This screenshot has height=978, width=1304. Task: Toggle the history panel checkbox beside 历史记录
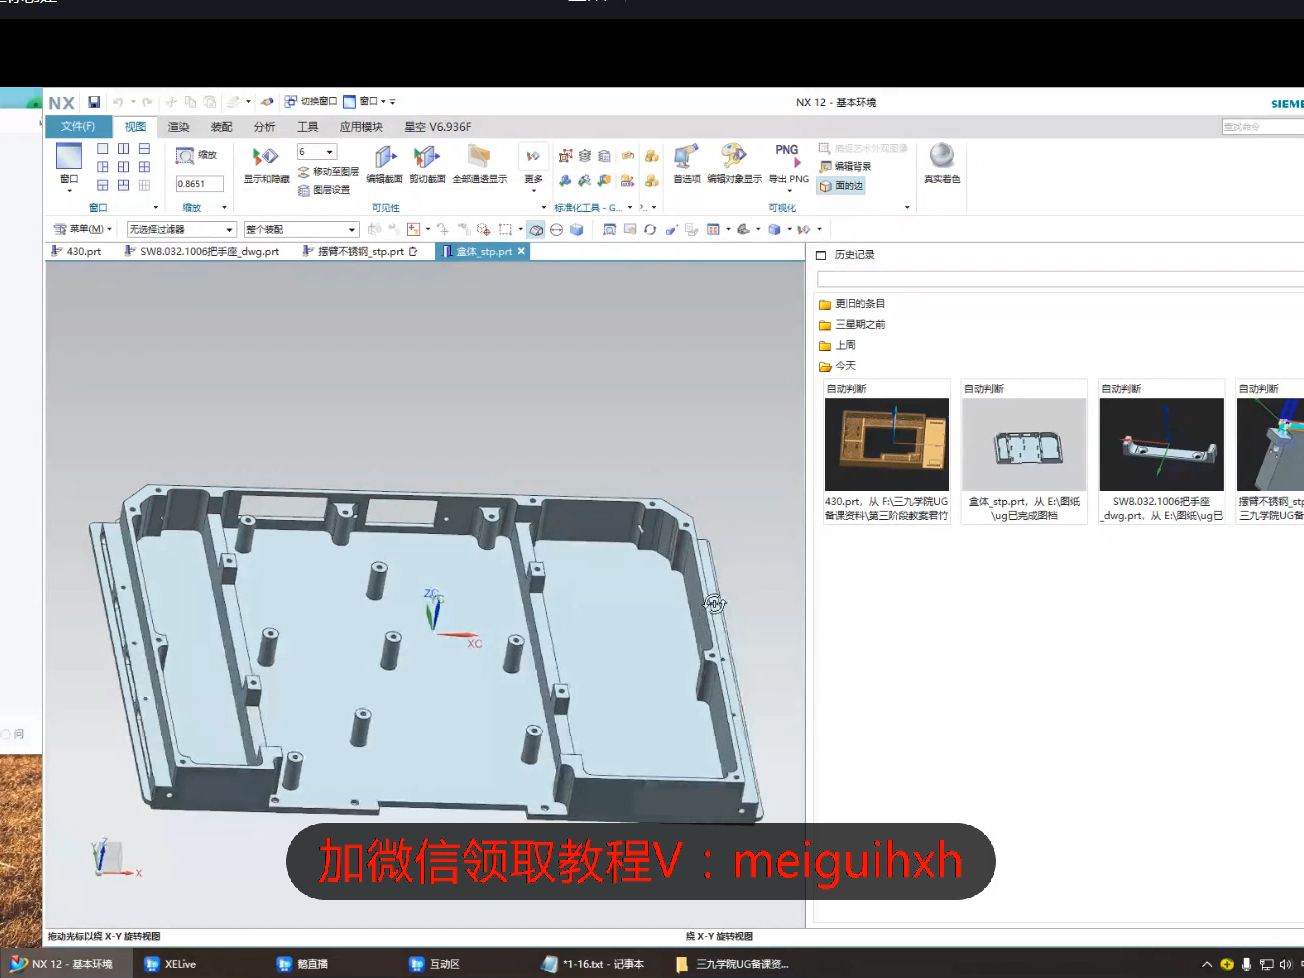822,256
